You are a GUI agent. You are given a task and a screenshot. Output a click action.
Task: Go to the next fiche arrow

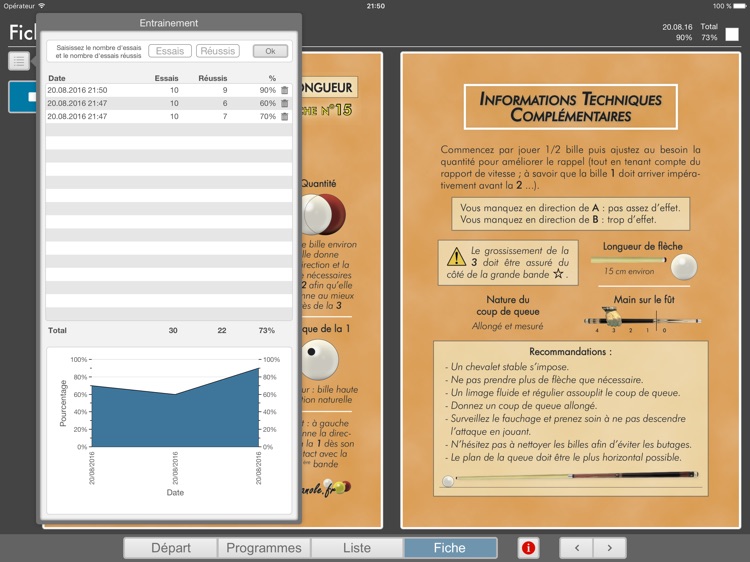609,548
